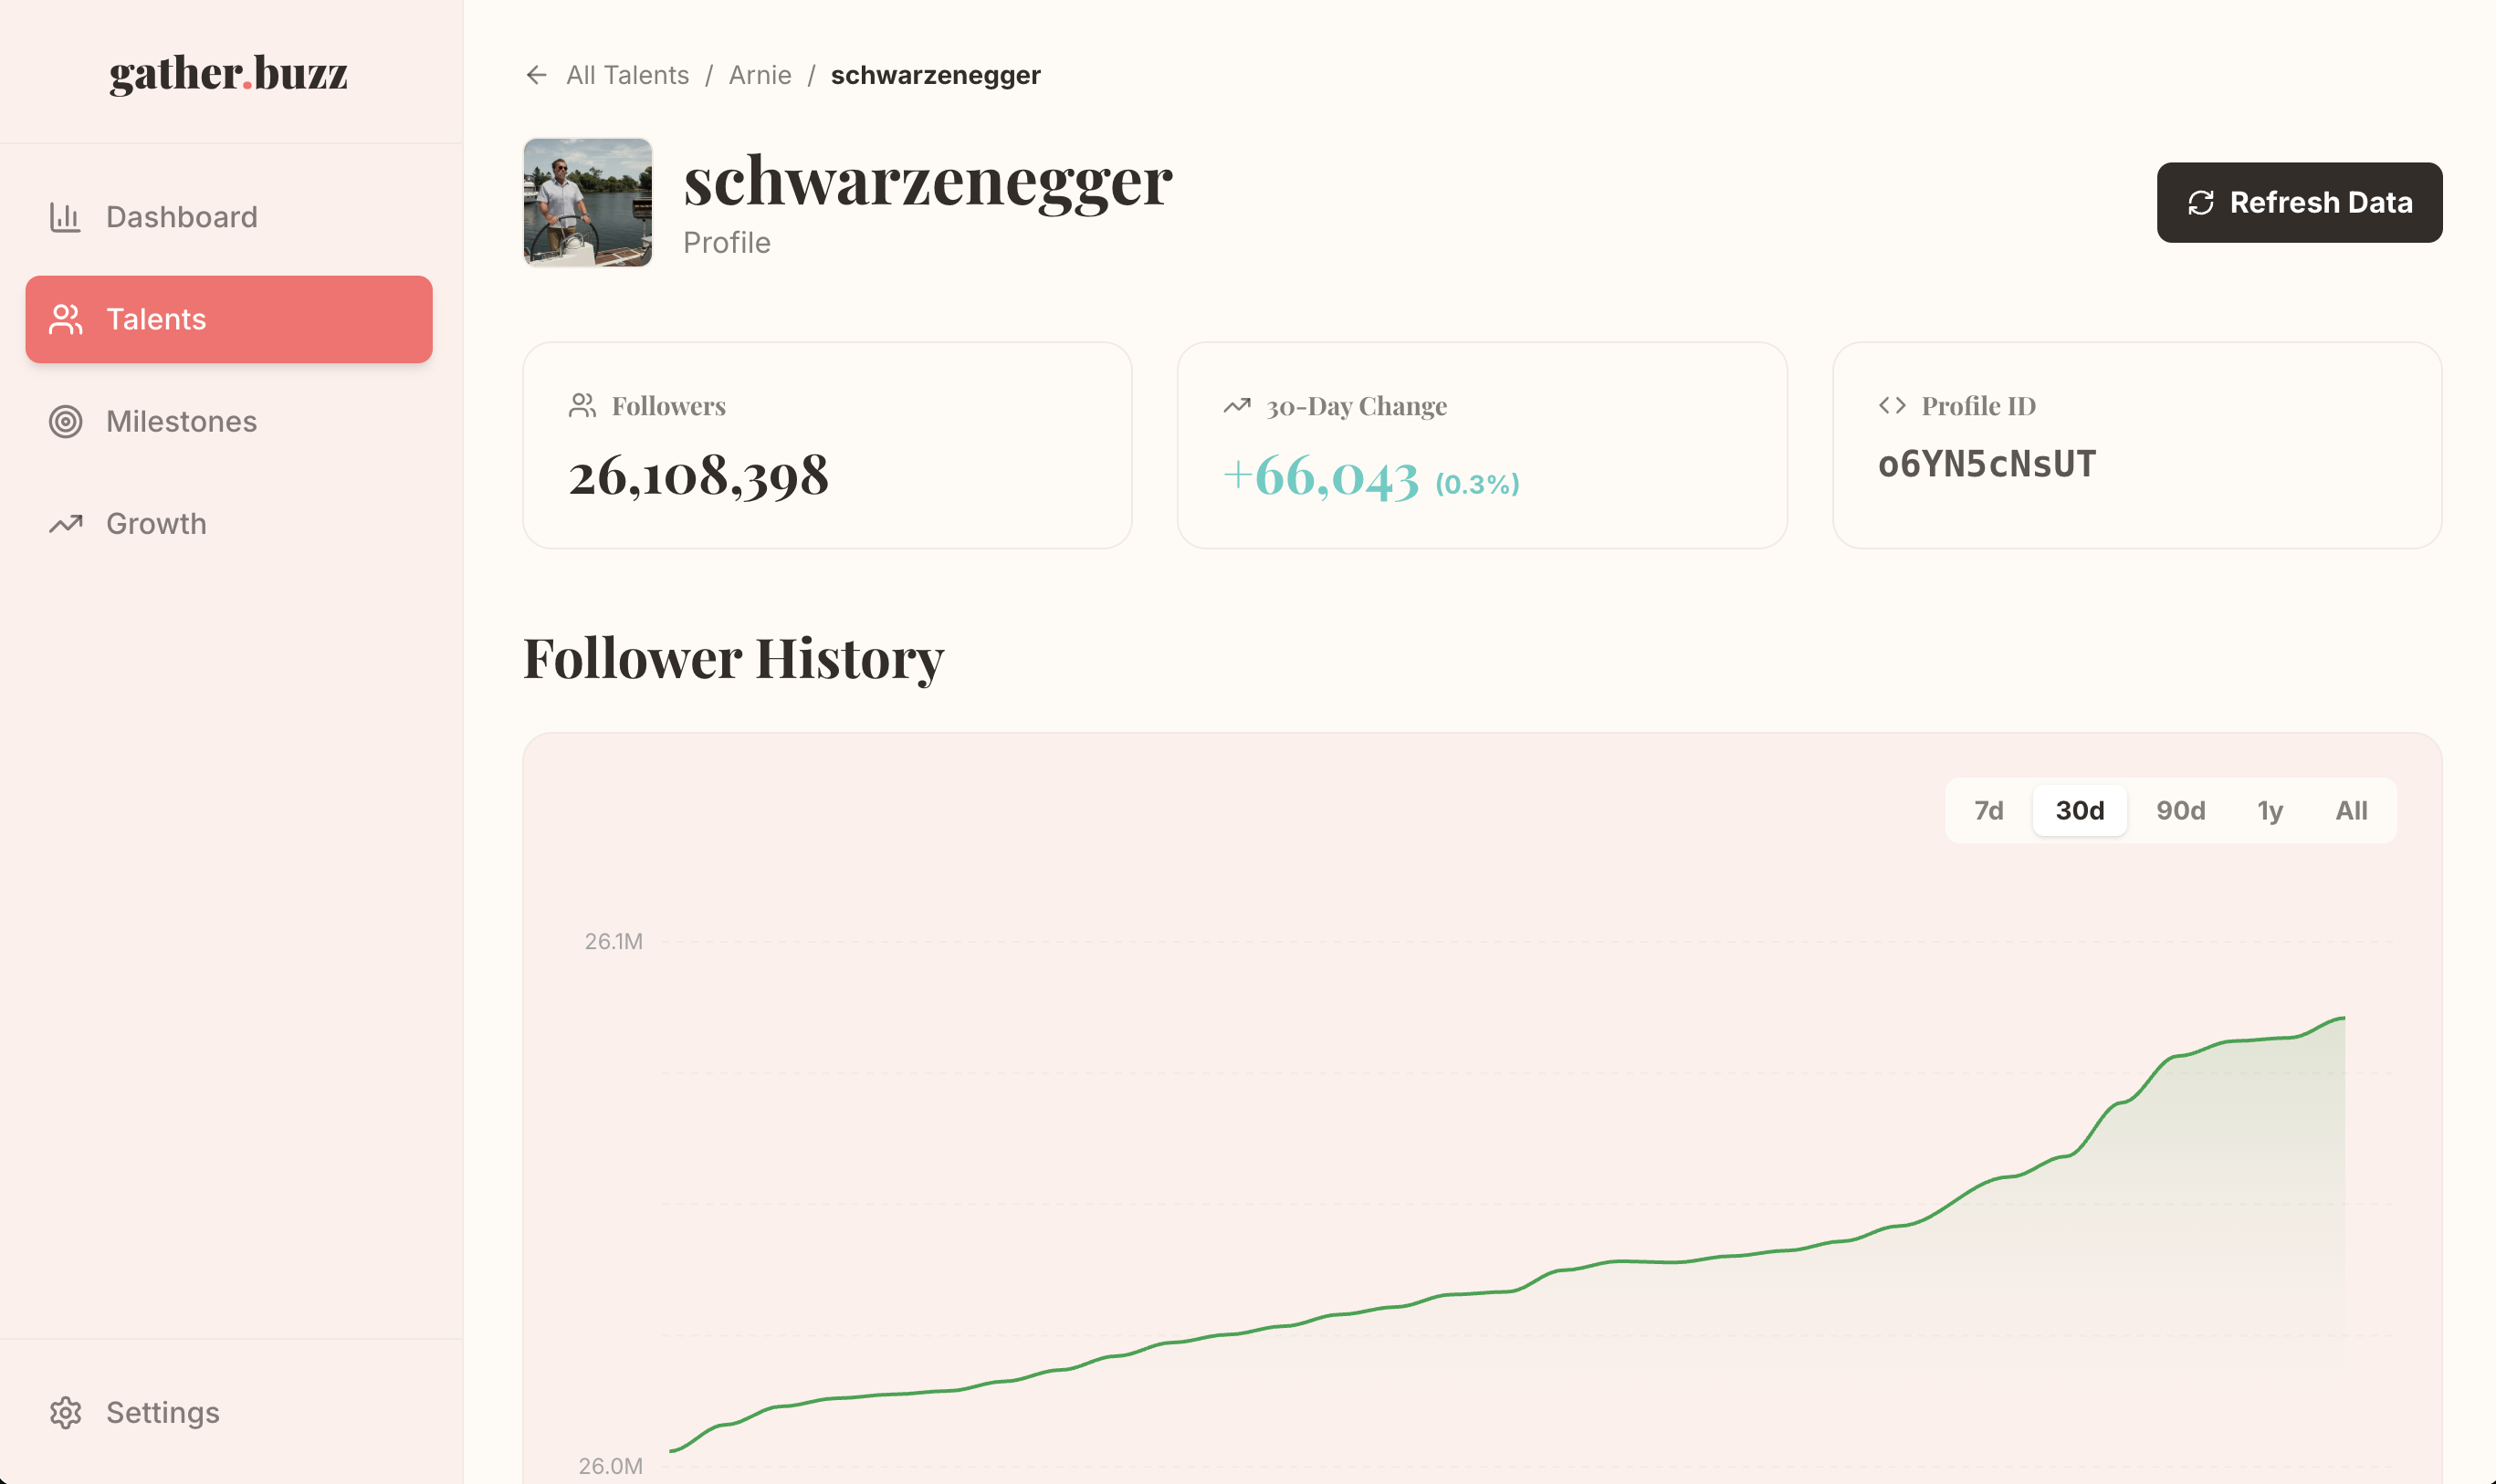Follow the All Talents breadcrumb link

627,75
